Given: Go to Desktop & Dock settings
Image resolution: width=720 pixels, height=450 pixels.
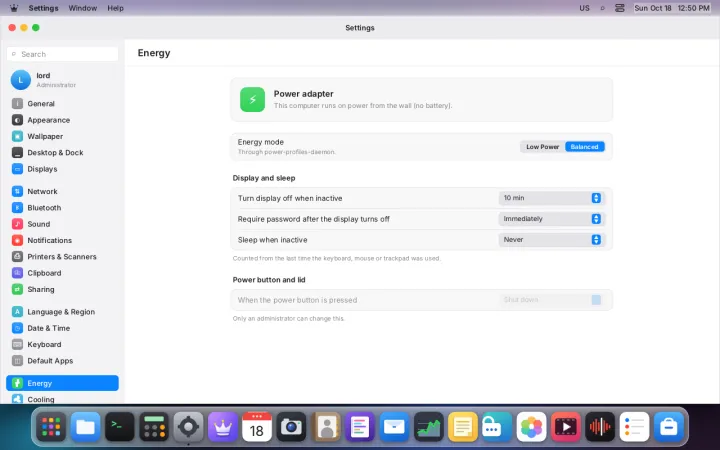Looking at the screenshot, I should coord(62,152).
